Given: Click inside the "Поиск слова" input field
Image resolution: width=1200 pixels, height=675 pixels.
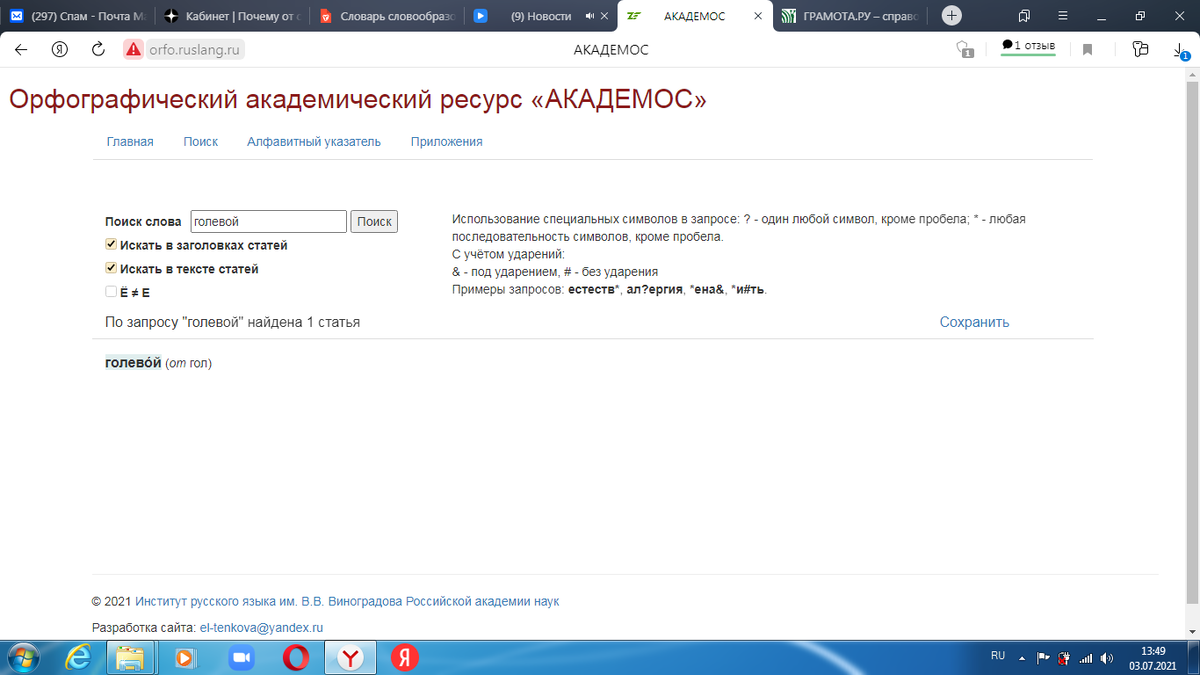Looking at the screenshot, I should pyautogui.click(x=268, y=221).
